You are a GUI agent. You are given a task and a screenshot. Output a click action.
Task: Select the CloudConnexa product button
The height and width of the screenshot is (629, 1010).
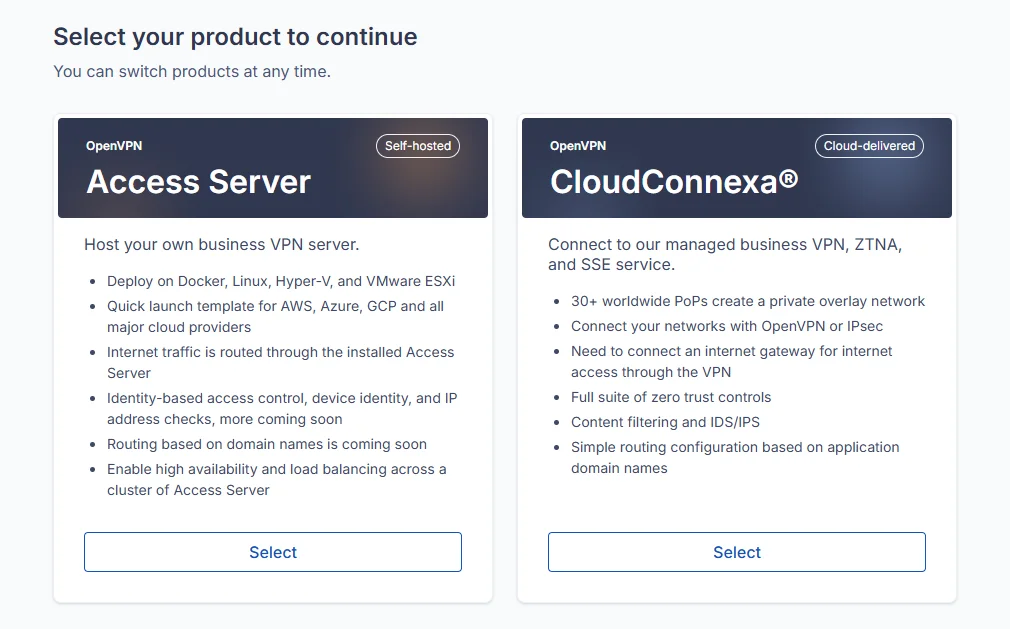[x=736, y=552]
